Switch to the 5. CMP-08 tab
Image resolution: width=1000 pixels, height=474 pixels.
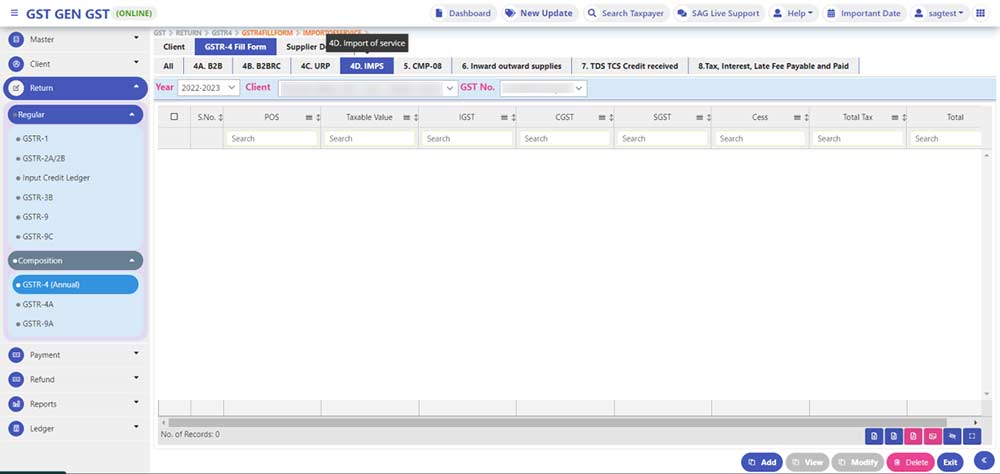tap(422, 66)
